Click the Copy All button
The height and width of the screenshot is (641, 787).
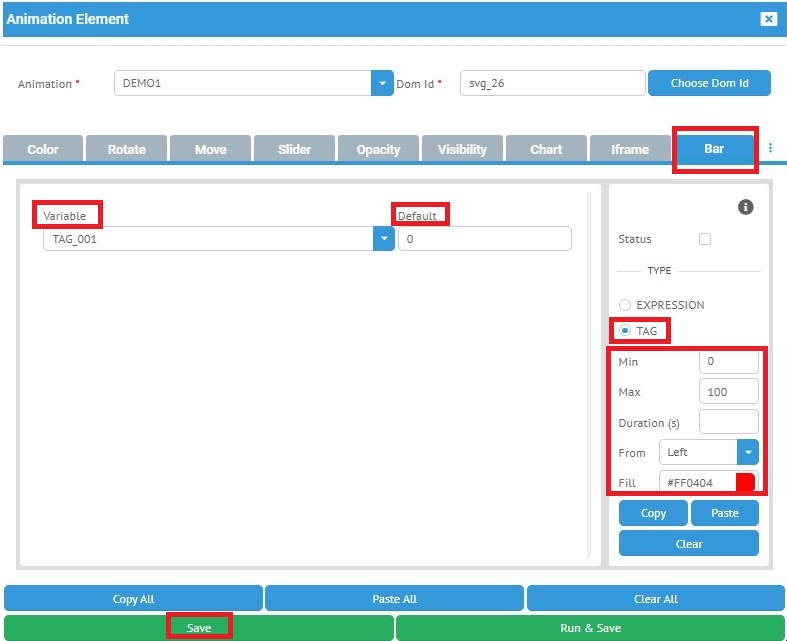133,599
